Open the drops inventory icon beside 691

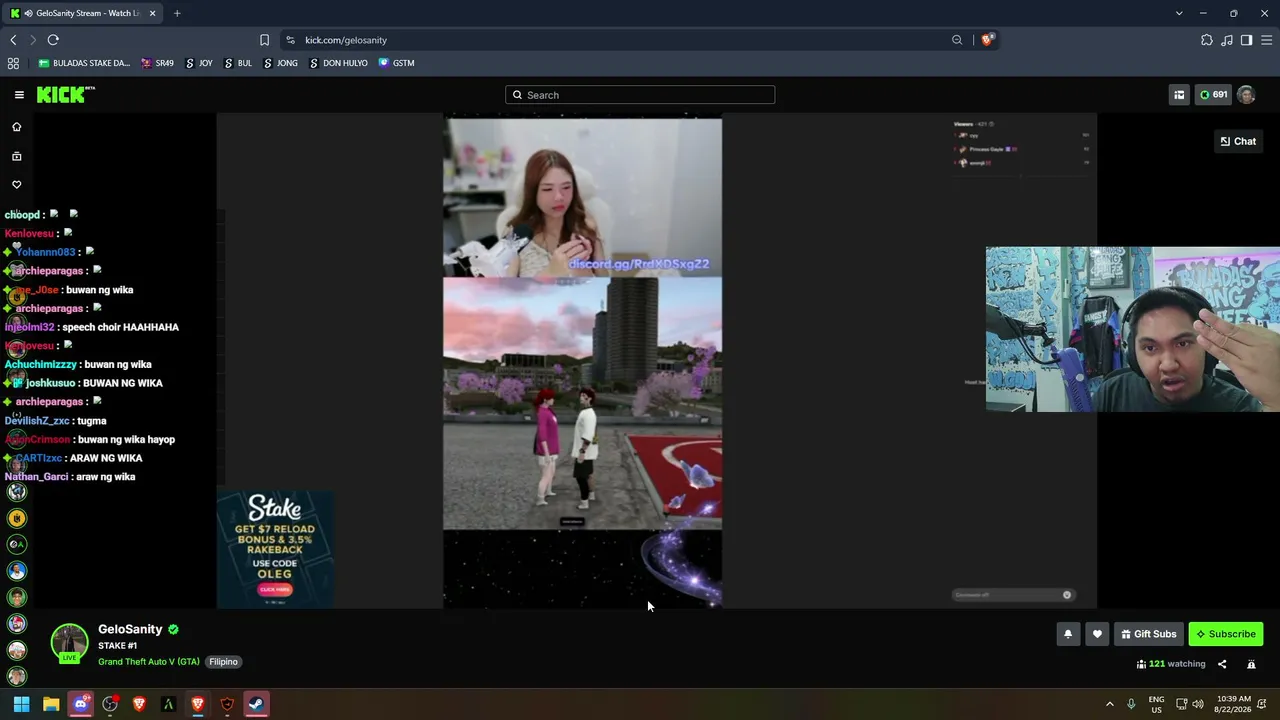(x=1179, y=95)
